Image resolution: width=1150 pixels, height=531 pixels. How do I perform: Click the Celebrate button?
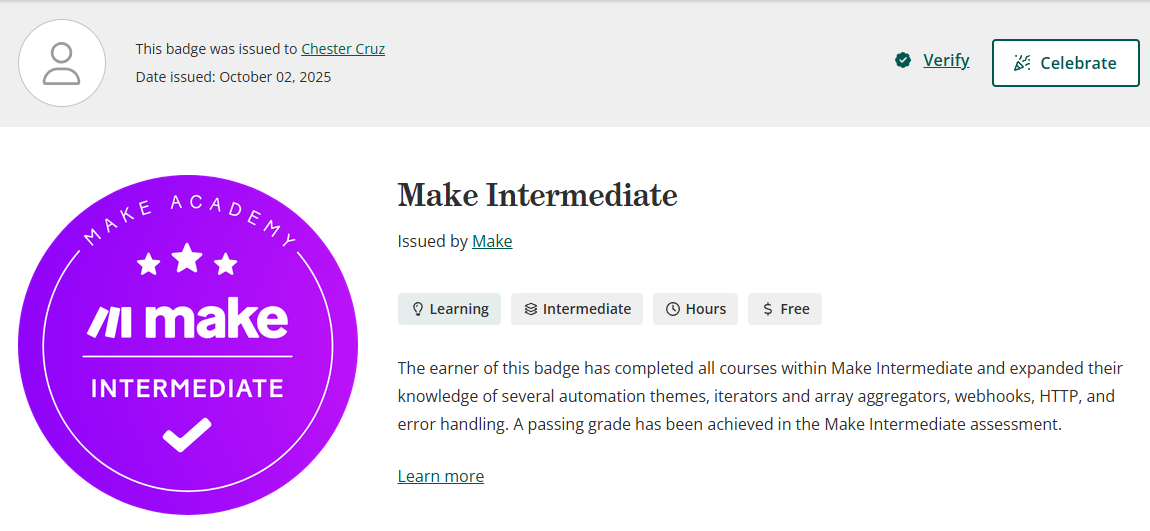pos(1066,63)
